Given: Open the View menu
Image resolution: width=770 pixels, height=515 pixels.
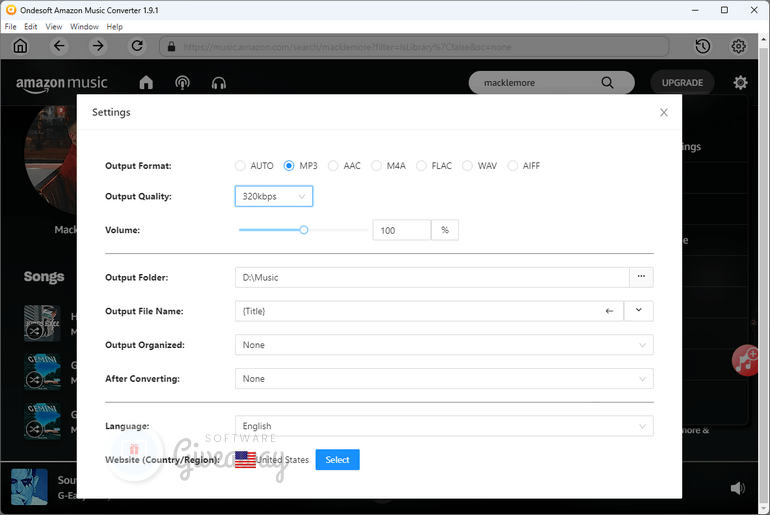Looking at the screenshot, I should [x=54, y=27].
